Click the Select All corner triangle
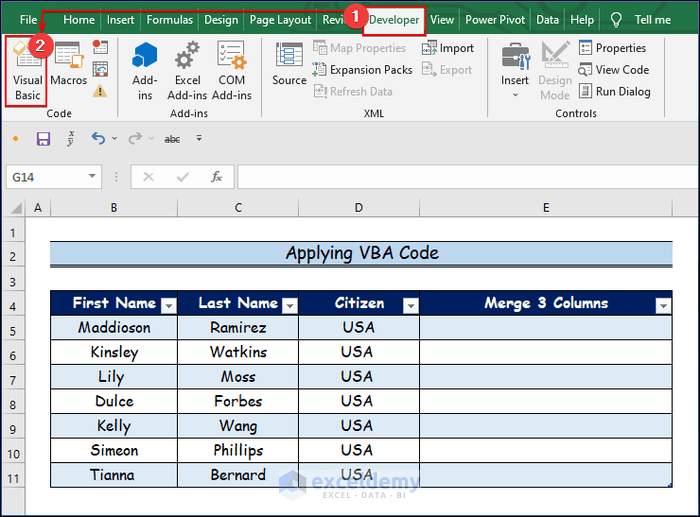 pyautogui.click(x=16, y=208)
